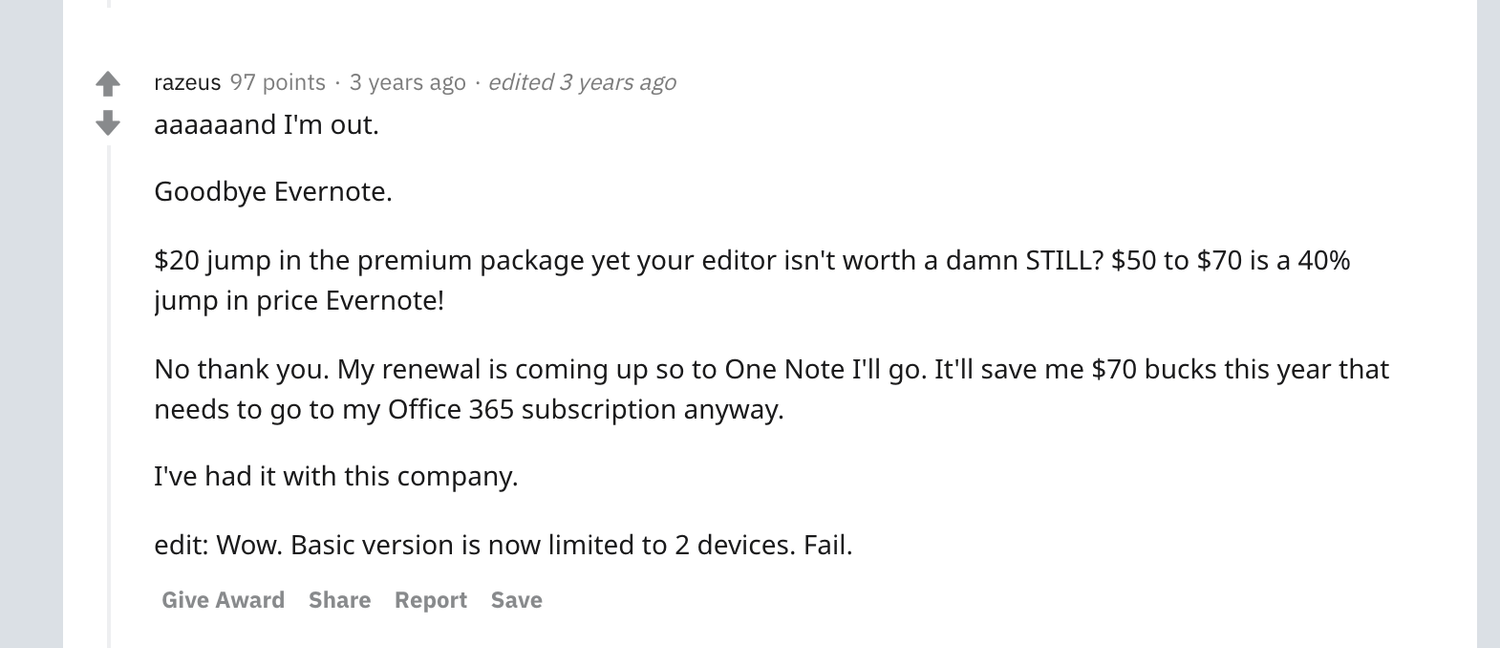
Task: Collapse the parent thread line above the comment
Action: click(x=109, y=4)
